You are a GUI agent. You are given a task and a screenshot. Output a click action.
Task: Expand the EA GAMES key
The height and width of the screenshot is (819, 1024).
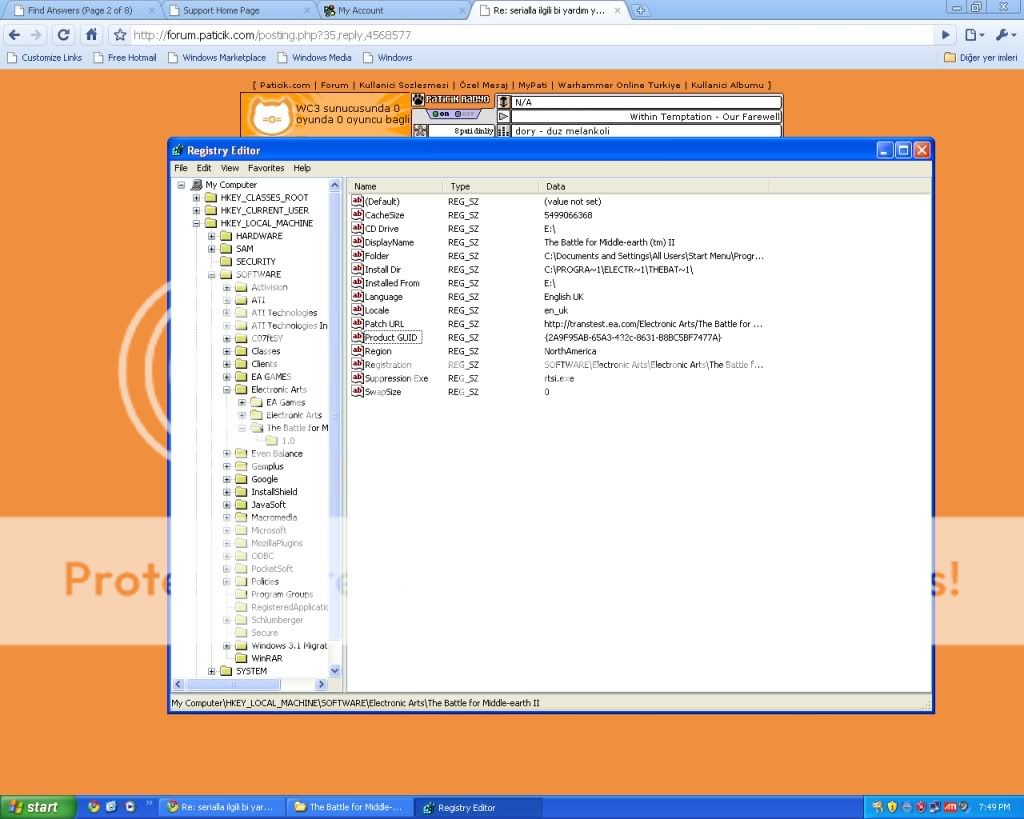coord(227,377)
